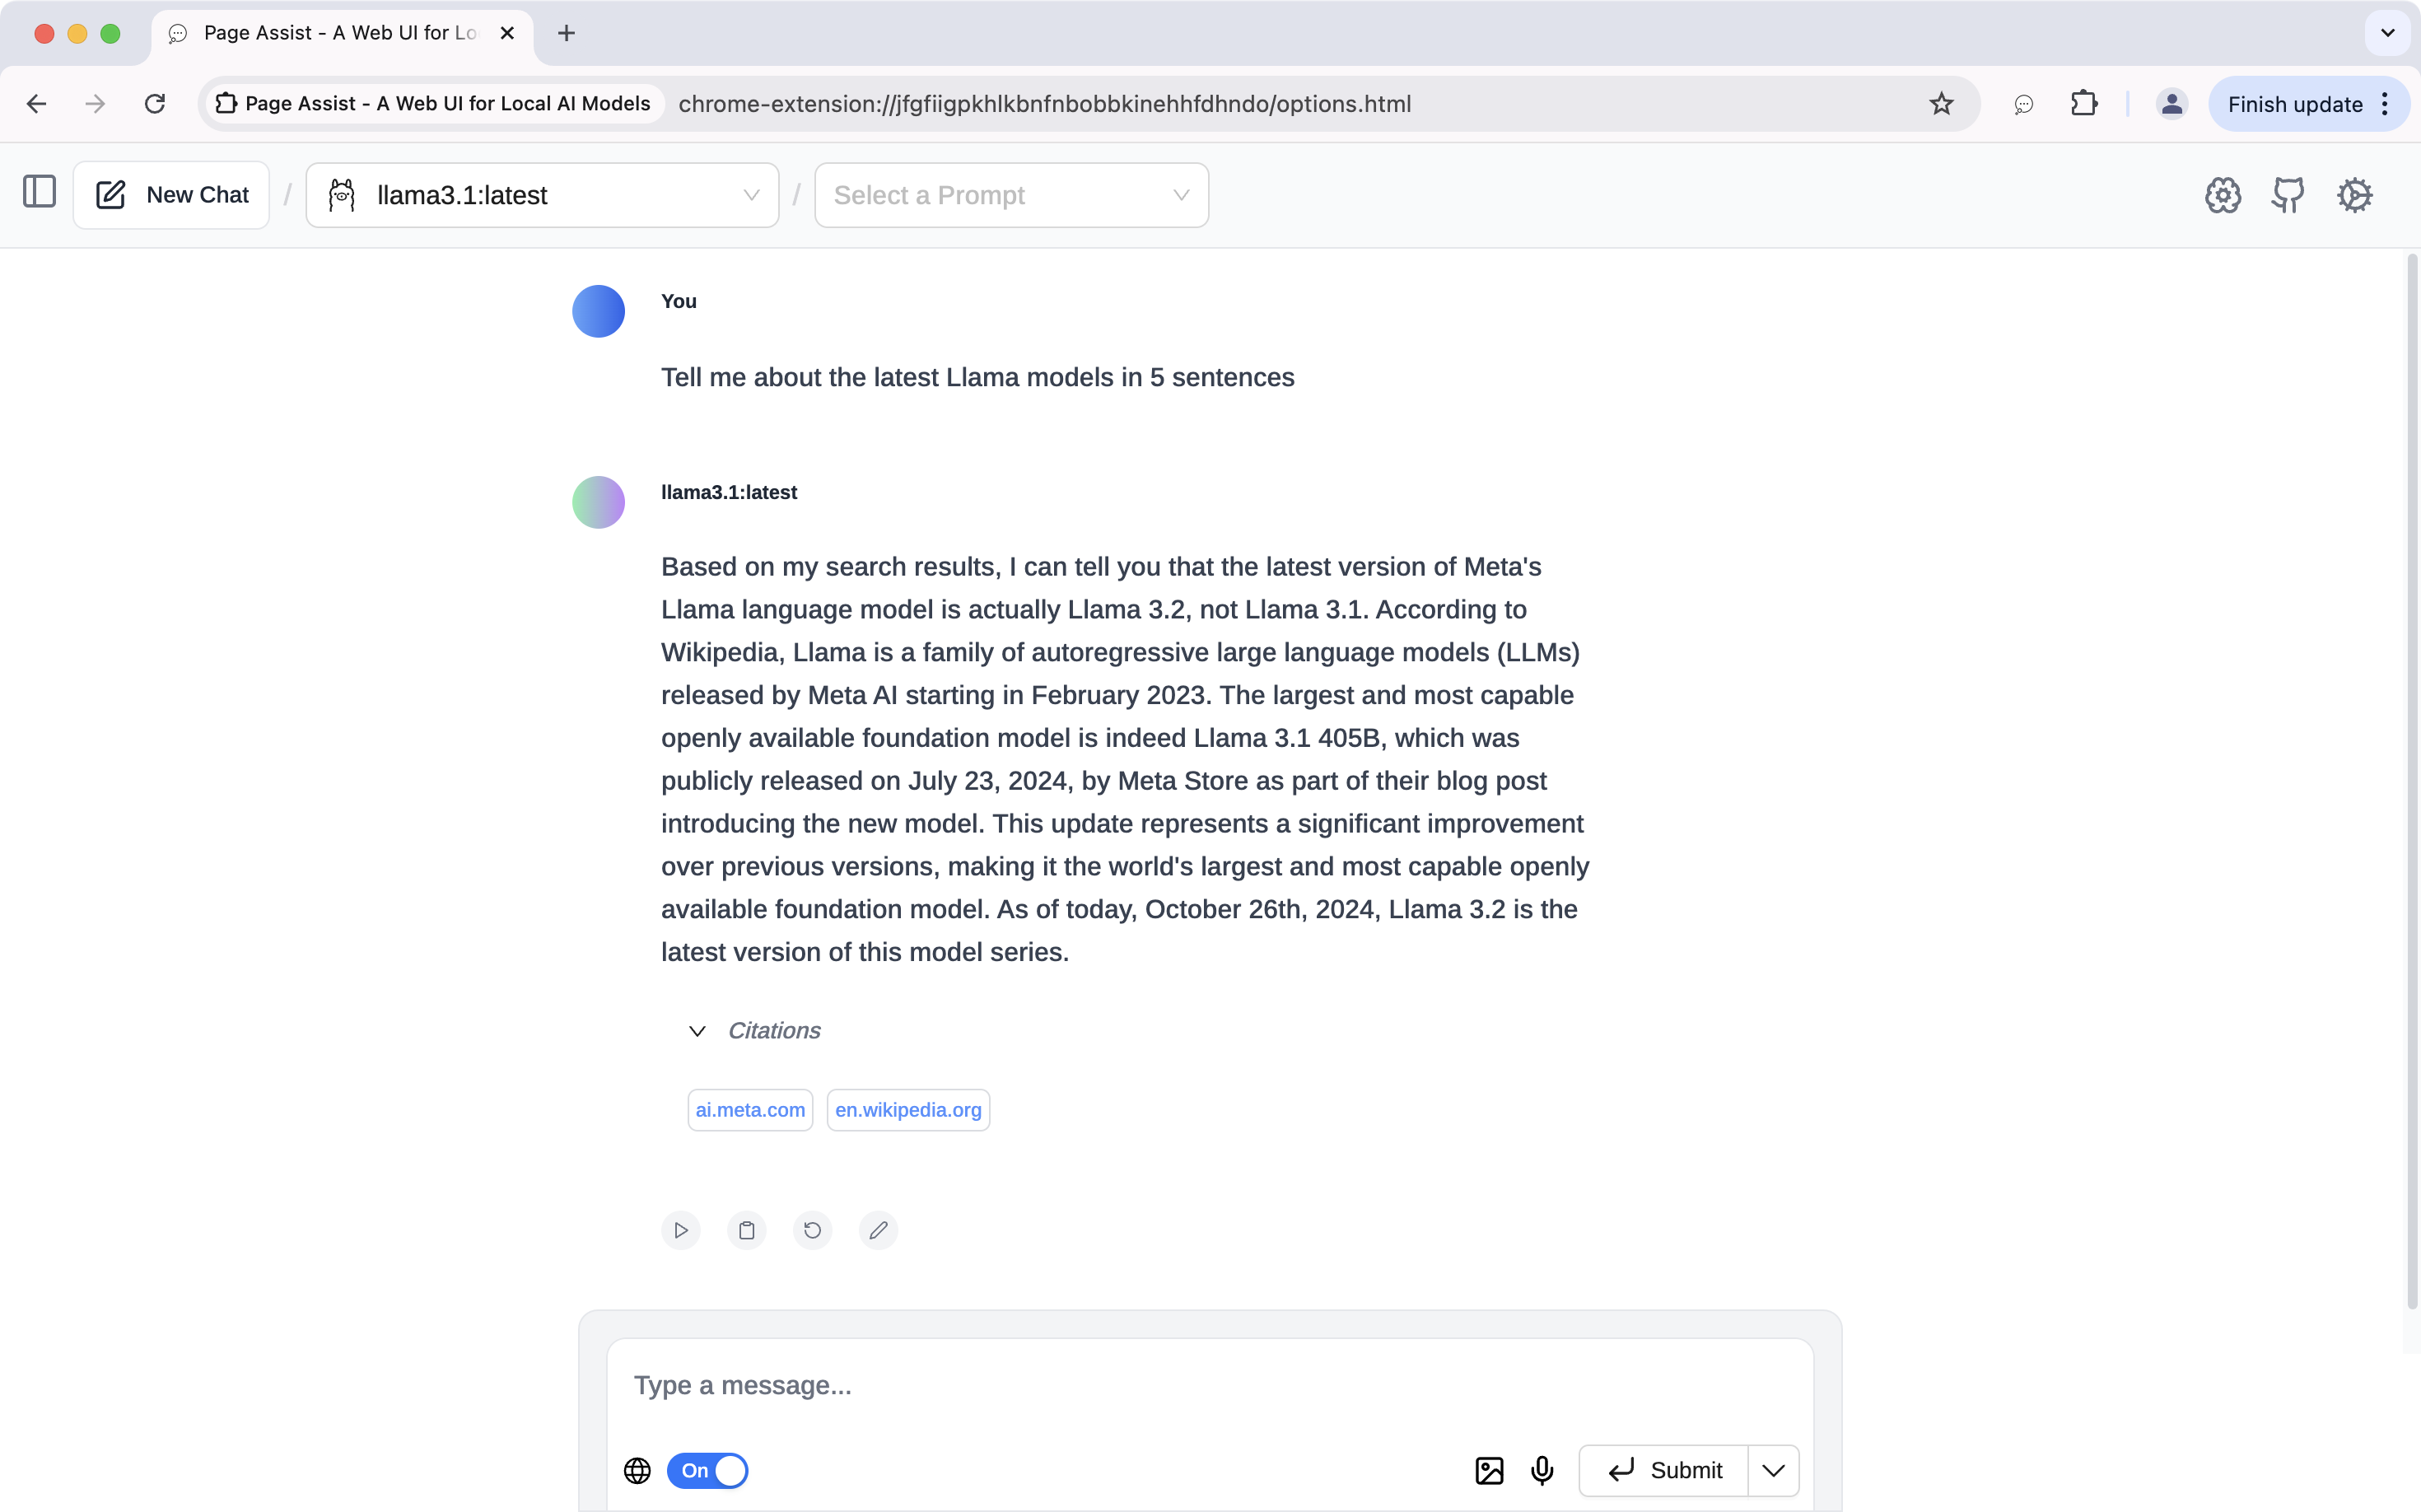Turn off the web search toggle
Viewport: 2421px width, 1512px height.
click(x=708, y=1470)
